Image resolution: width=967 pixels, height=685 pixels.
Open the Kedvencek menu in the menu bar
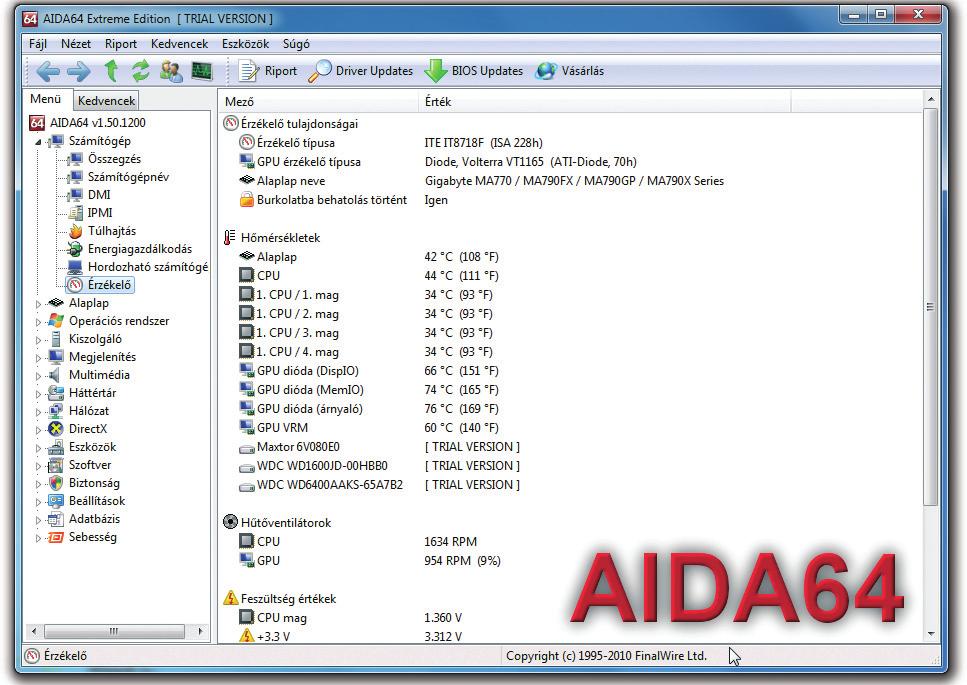tap(179, 44)
